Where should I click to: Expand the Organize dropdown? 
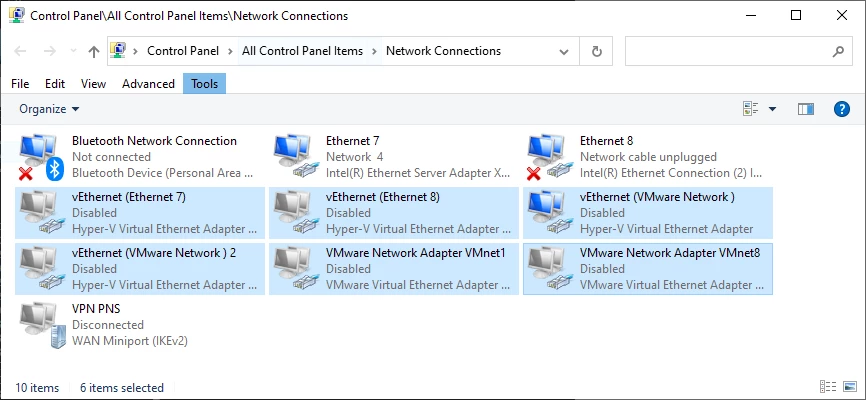coord(49,109)
